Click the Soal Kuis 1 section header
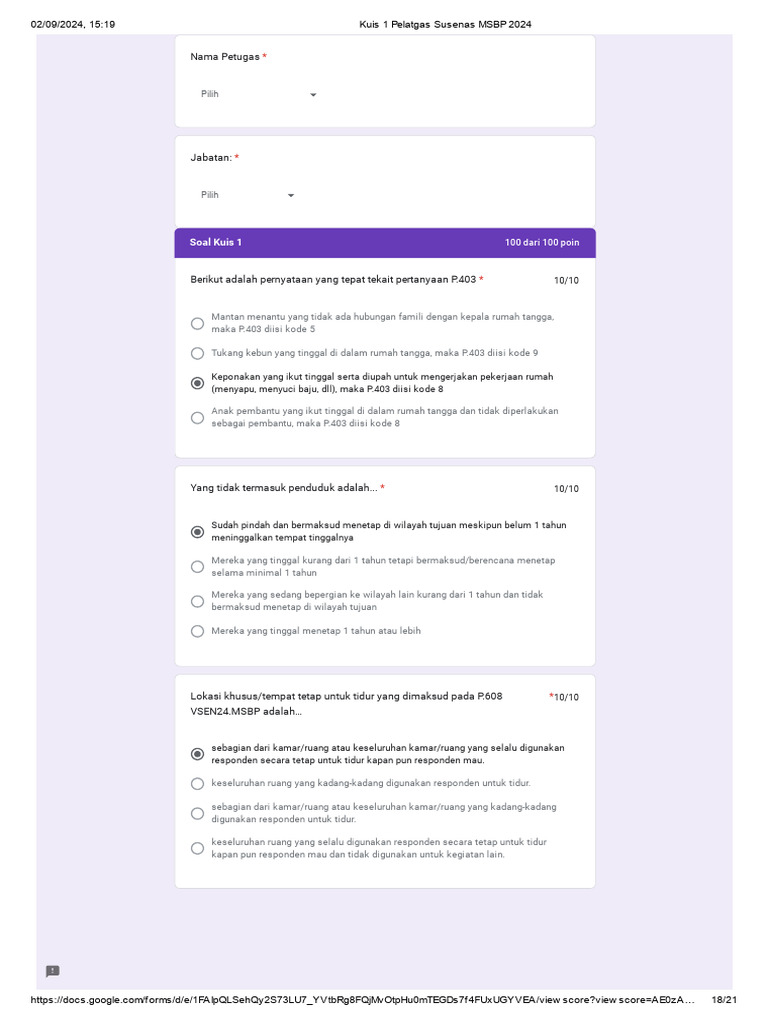The image size is (768, 1024). [216, 243]
